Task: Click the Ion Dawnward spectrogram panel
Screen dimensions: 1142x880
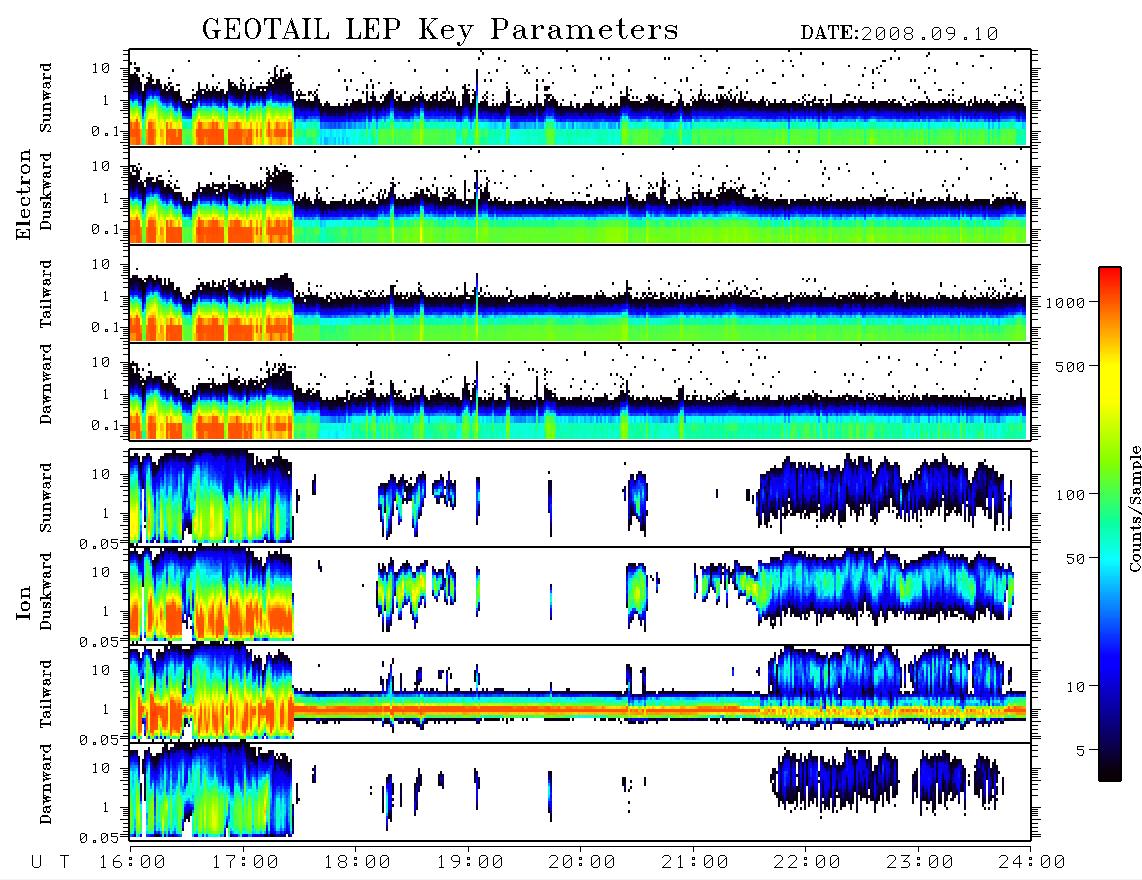Action: point(580,792)
